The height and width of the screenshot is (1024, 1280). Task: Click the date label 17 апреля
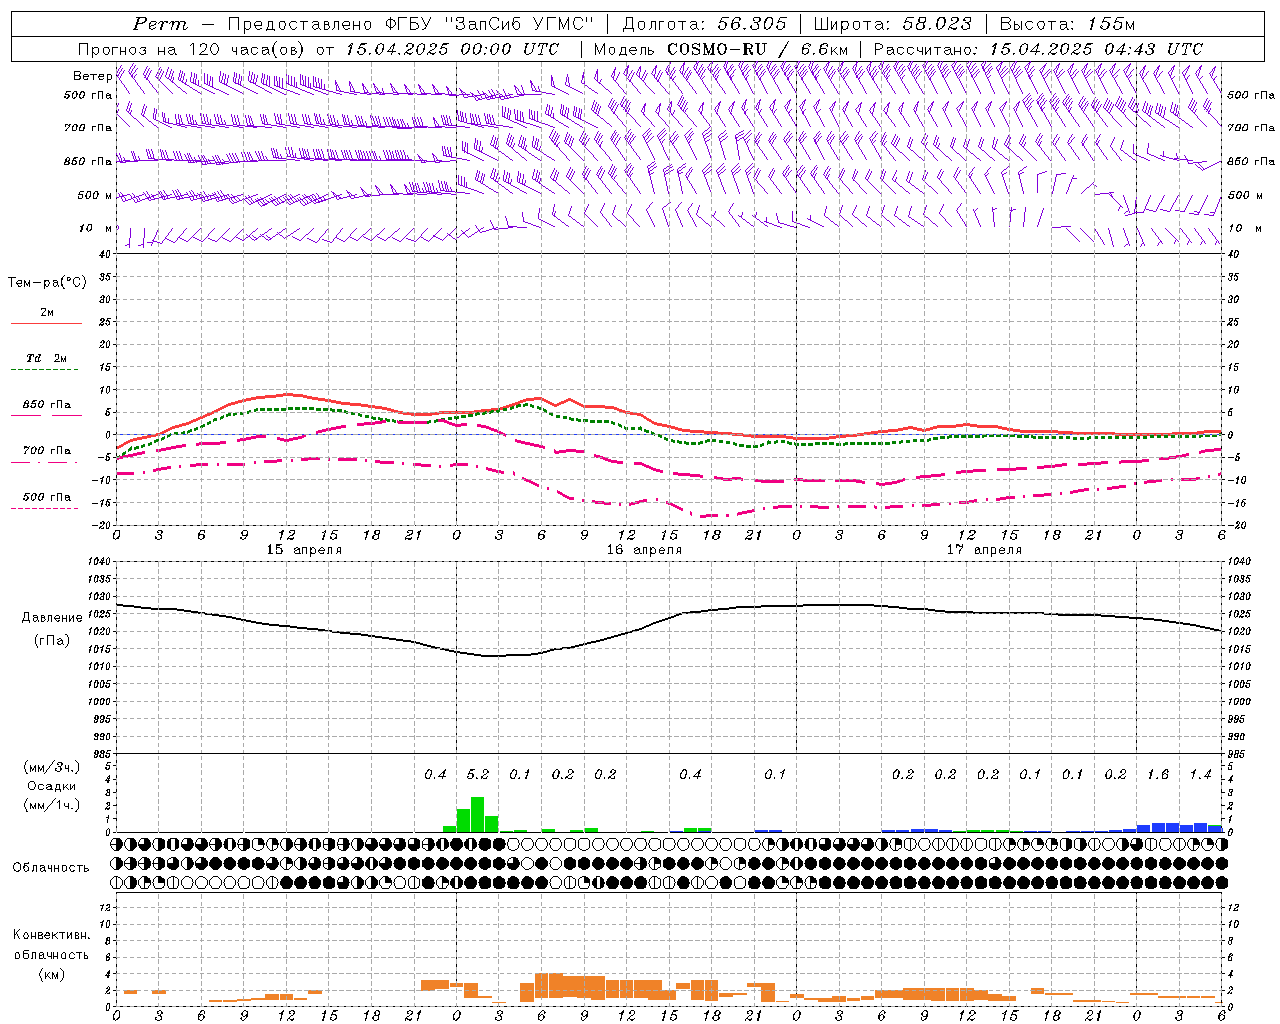pyautogui.click(x=984, y=550)
